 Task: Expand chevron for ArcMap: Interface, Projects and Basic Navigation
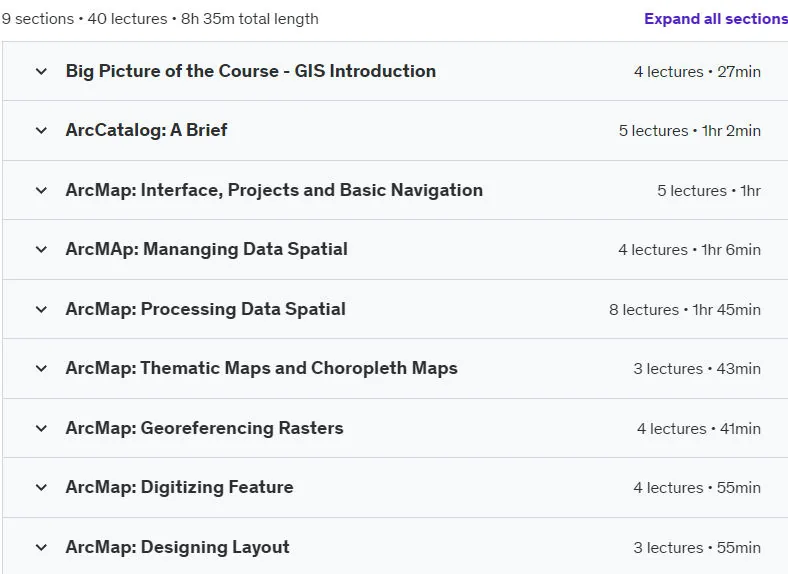[41, 190]
